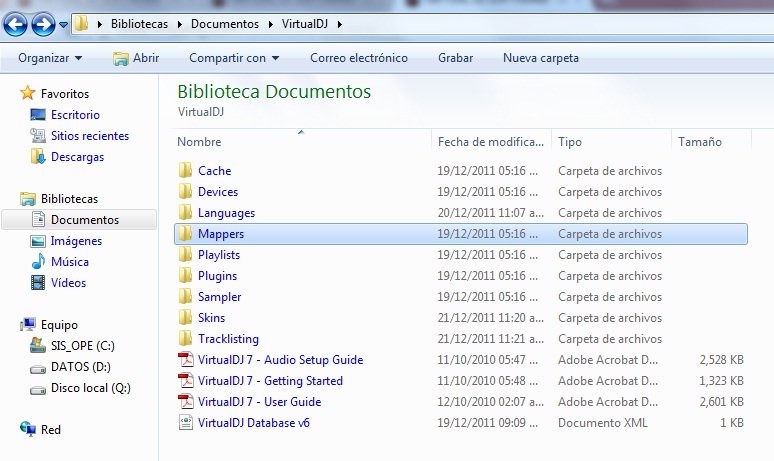Click the date '20/12/2011 11:07 a...' cell

(x=491, y=213)
